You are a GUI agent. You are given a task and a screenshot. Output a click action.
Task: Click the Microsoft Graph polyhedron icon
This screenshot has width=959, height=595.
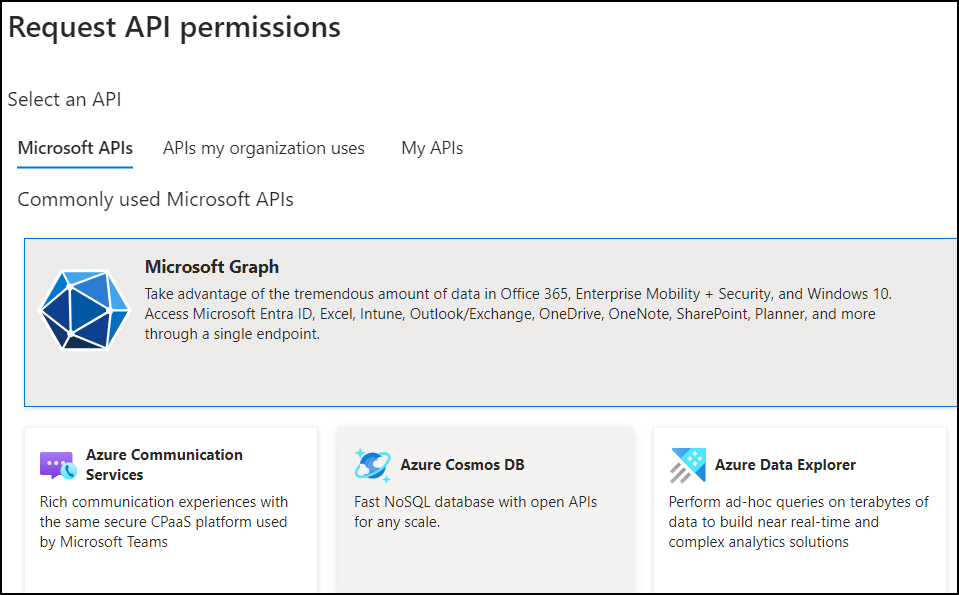pos(84,309)
